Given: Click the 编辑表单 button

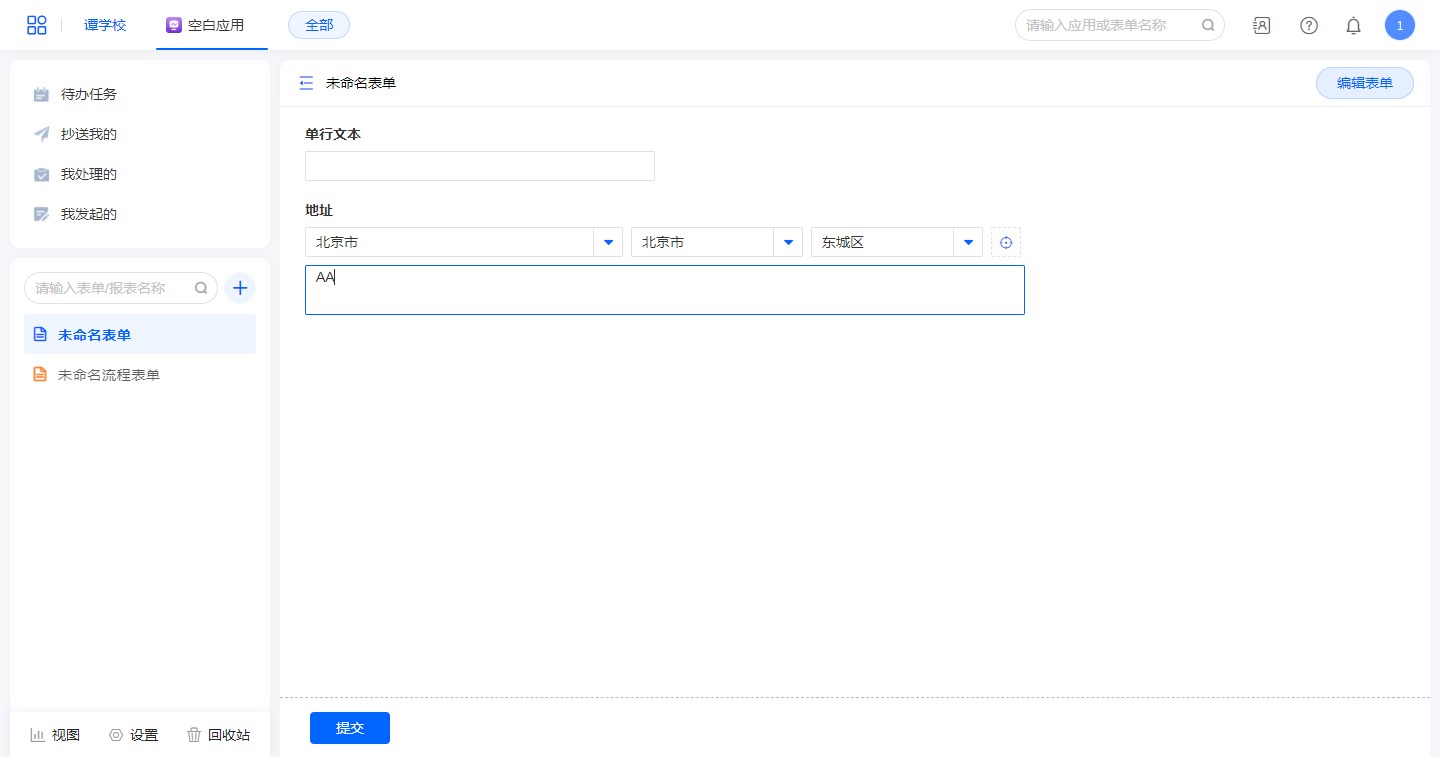Looking at the screenshot, I should click(x=1364, y=83).
